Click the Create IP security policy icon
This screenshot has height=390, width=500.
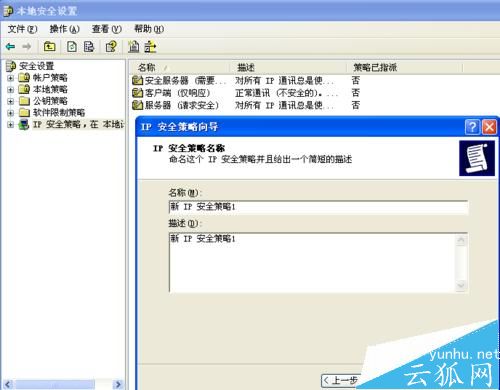click(x=134, y=46)
